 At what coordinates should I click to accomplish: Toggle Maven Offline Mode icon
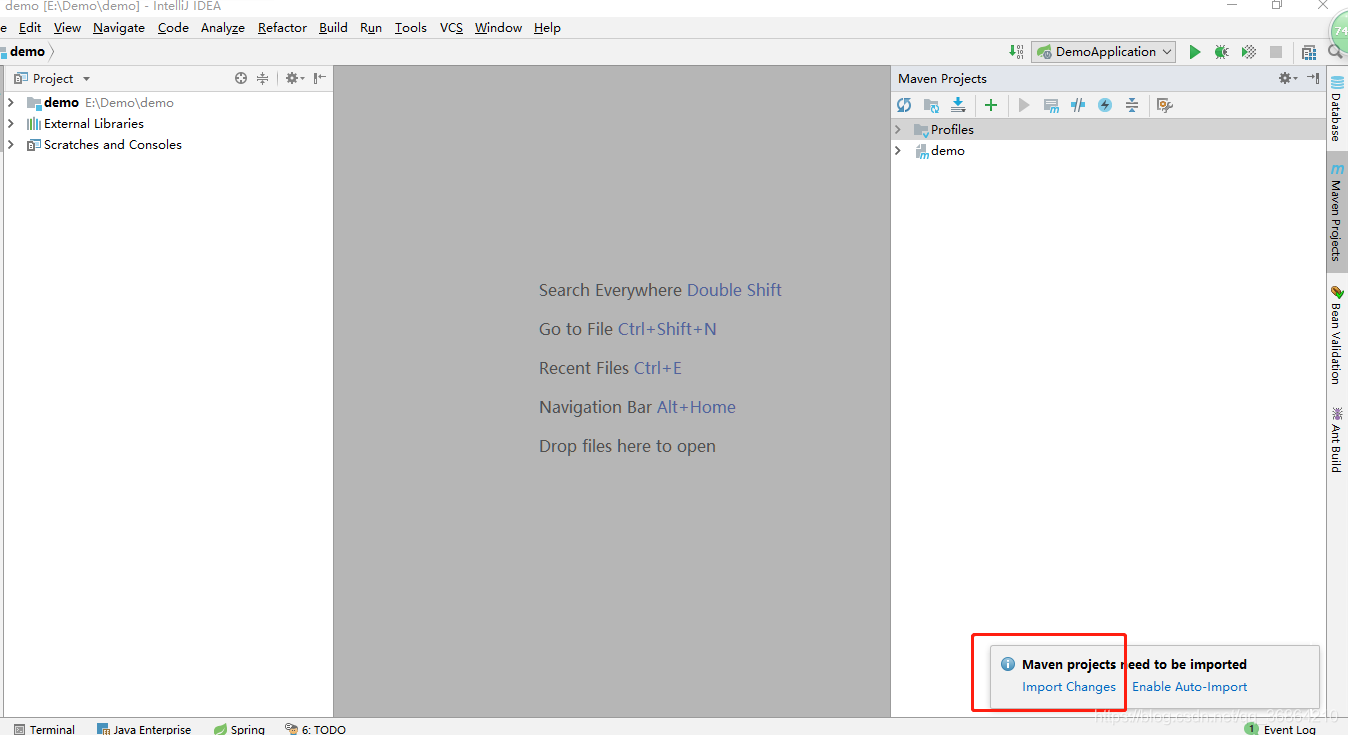[1078, 105]
